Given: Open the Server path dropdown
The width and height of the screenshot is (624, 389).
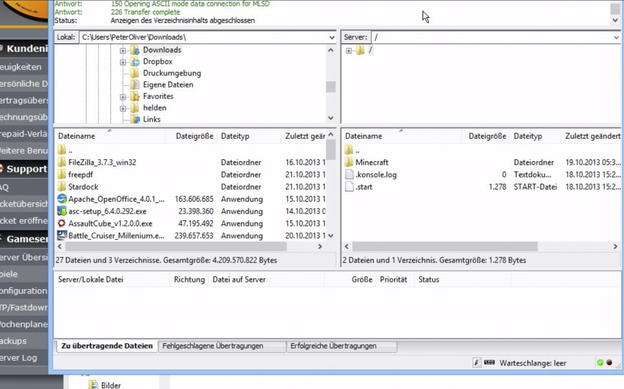Looking at the screenshot, I should coord(616,37).
